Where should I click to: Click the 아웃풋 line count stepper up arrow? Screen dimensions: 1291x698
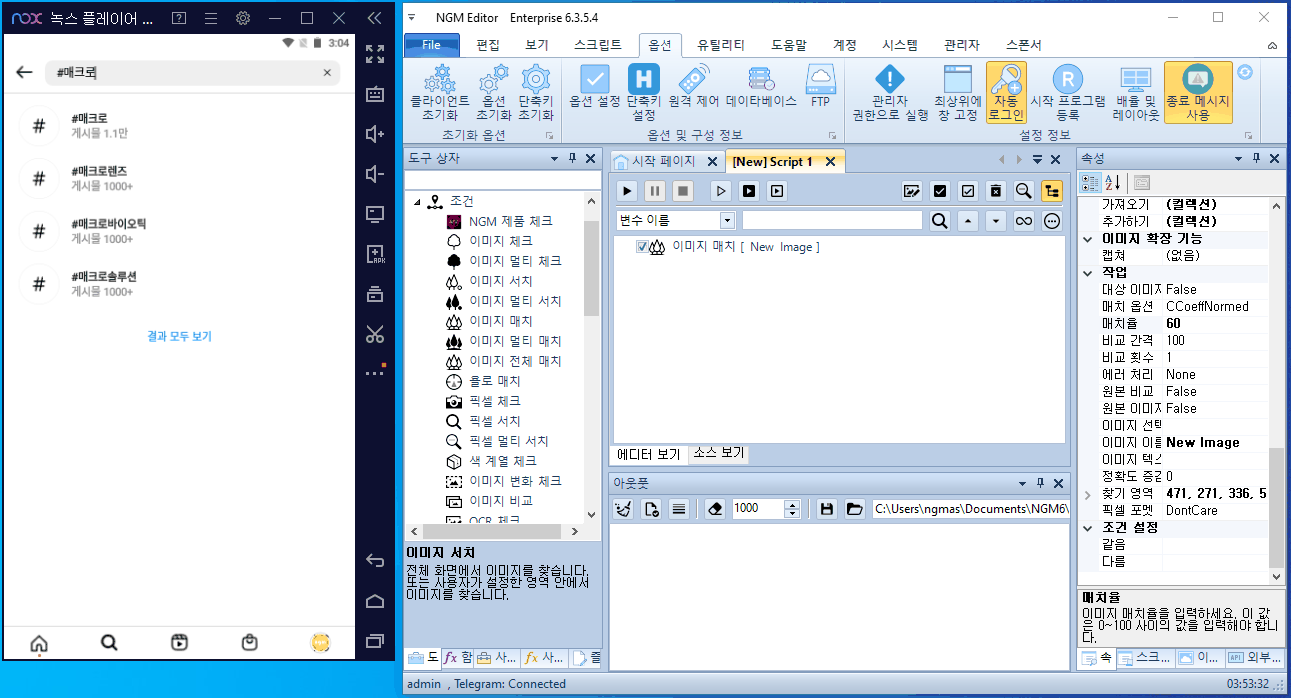(793, 504)
